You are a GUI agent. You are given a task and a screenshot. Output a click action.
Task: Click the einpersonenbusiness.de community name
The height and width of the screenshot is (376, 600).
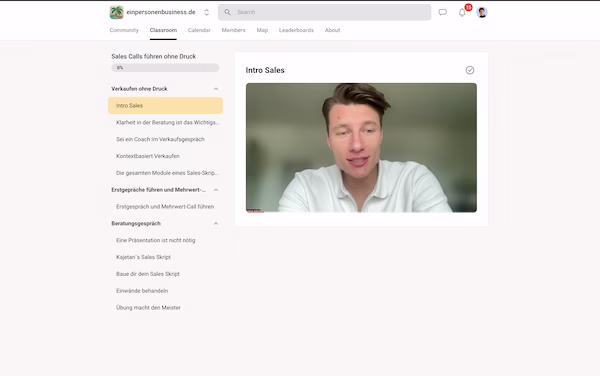coord(161,12)
